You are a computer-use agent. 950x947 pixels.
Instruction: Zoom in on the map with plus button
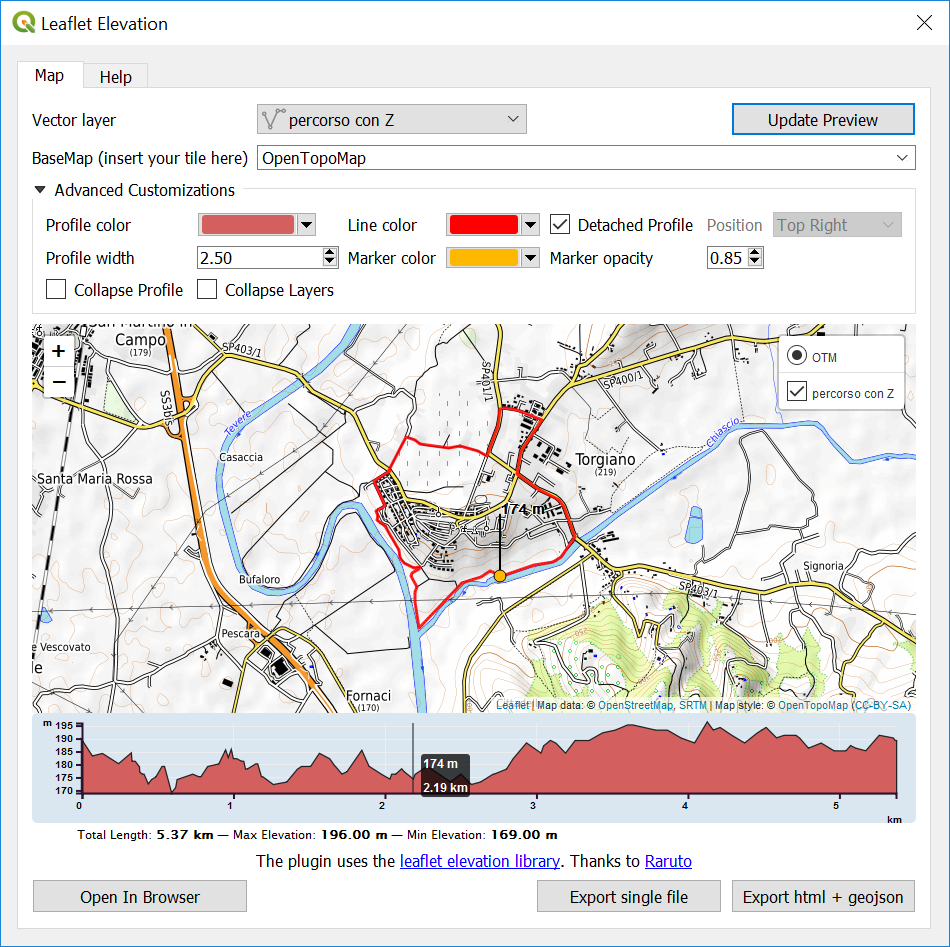(59, 351)
